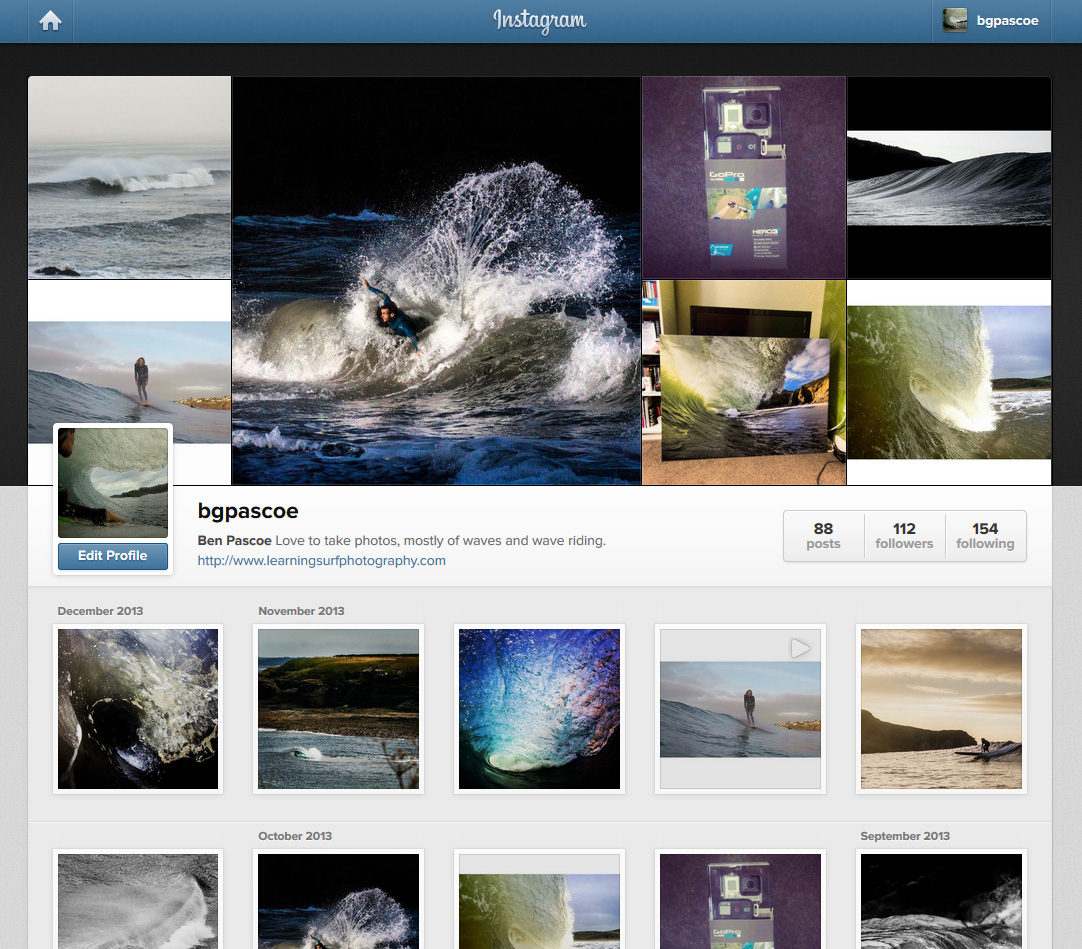Open the learningsurfphotography.com link
Viewport: 1082px width, 949px height.
322,560
